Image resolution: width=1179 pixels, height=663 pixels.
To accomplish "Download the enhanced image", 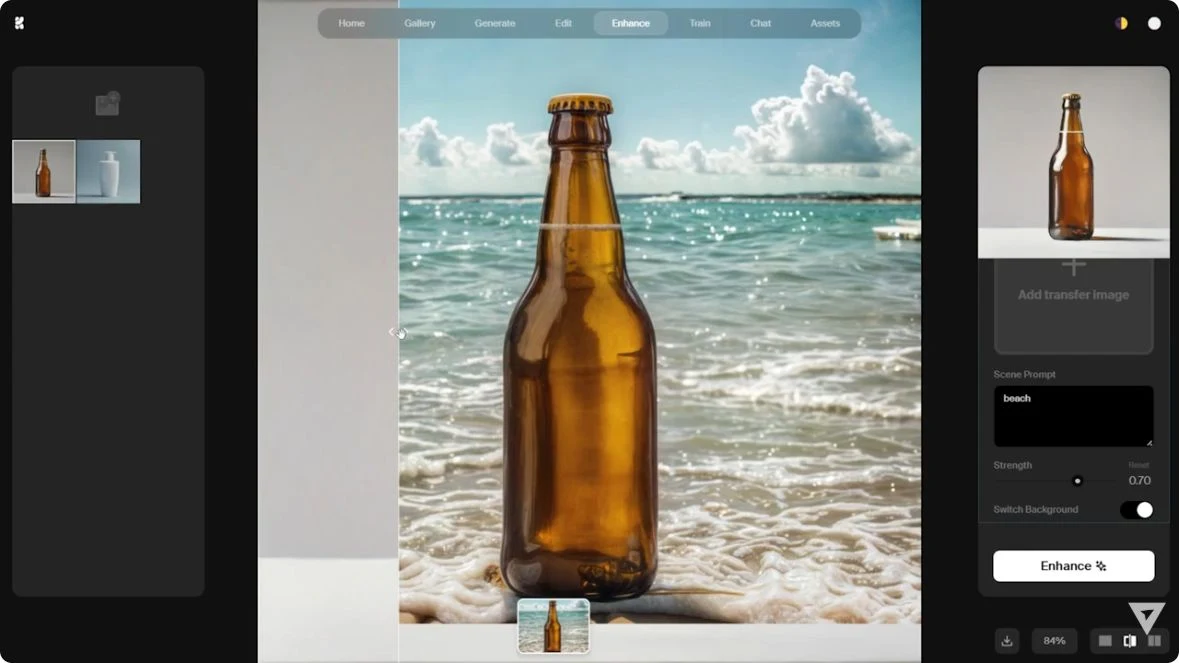I will [x=1007, y=640].
